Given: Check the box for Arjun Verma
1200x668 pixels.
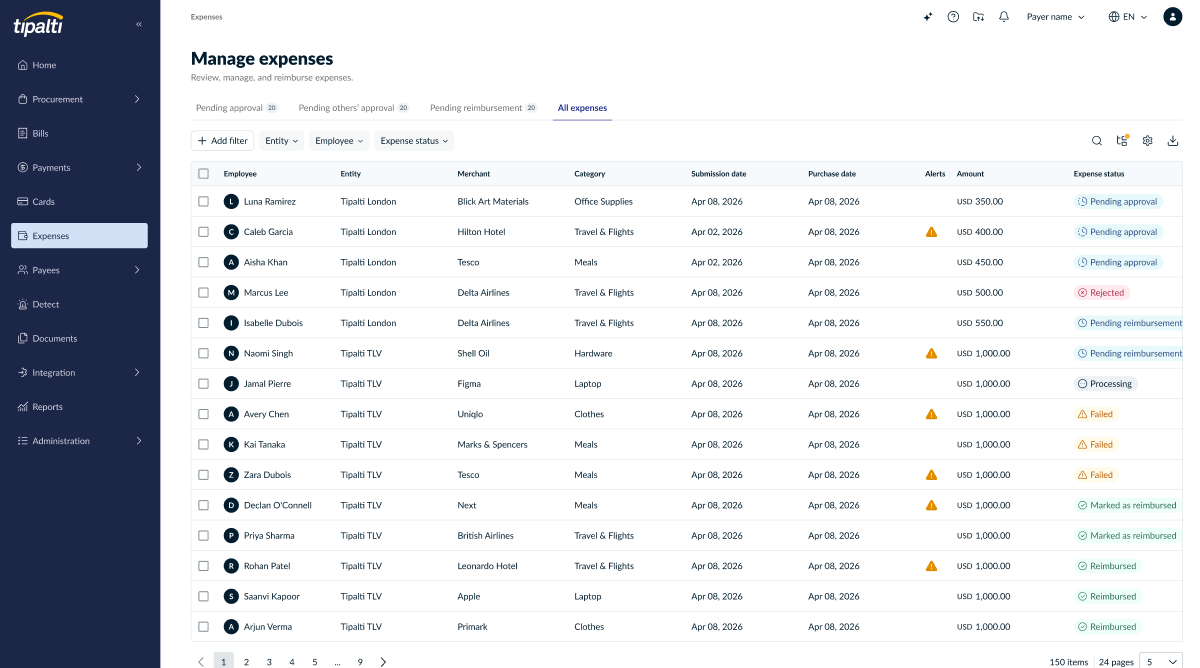Looking at the screenshot, I should click(x=203, y=627).
